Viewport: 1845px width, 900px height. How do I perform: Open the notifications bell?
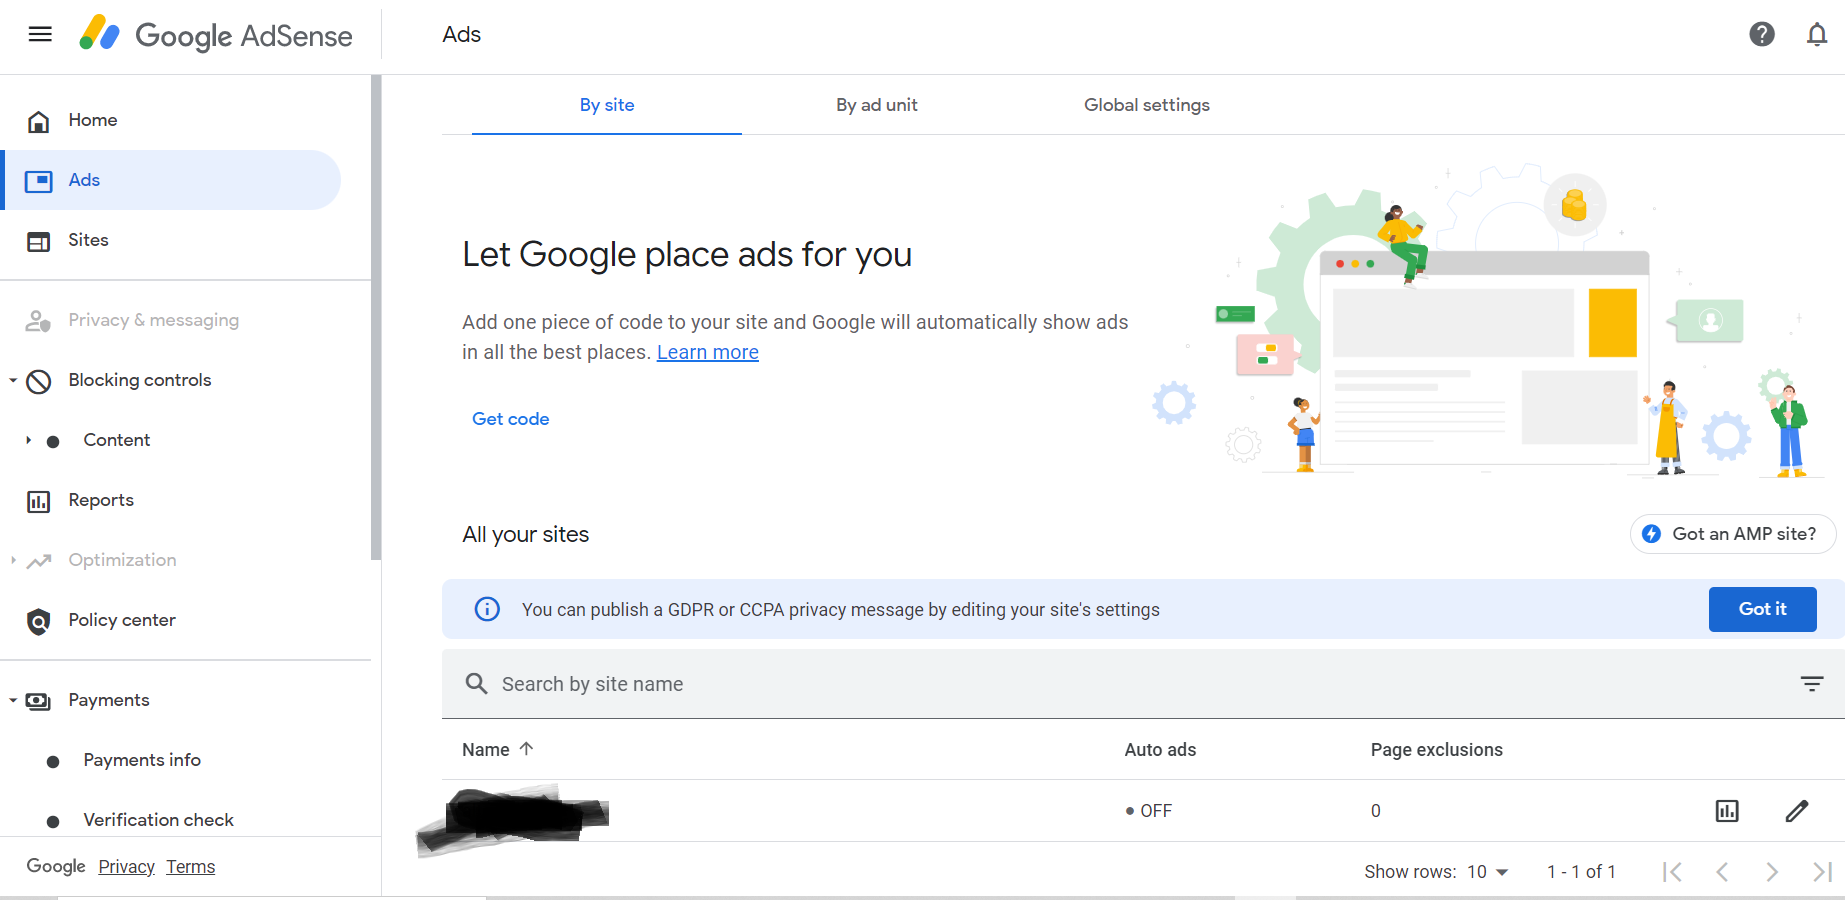pos(1817,35)
